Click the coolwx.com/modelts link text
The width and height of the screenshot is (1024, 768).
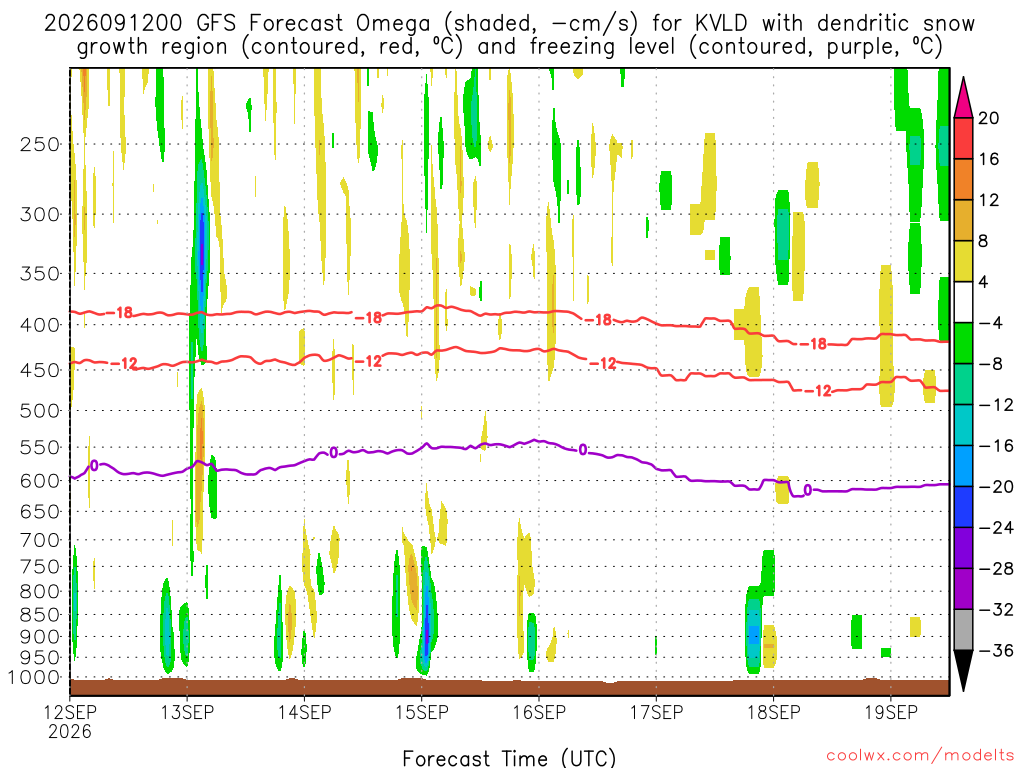[920, 756]
